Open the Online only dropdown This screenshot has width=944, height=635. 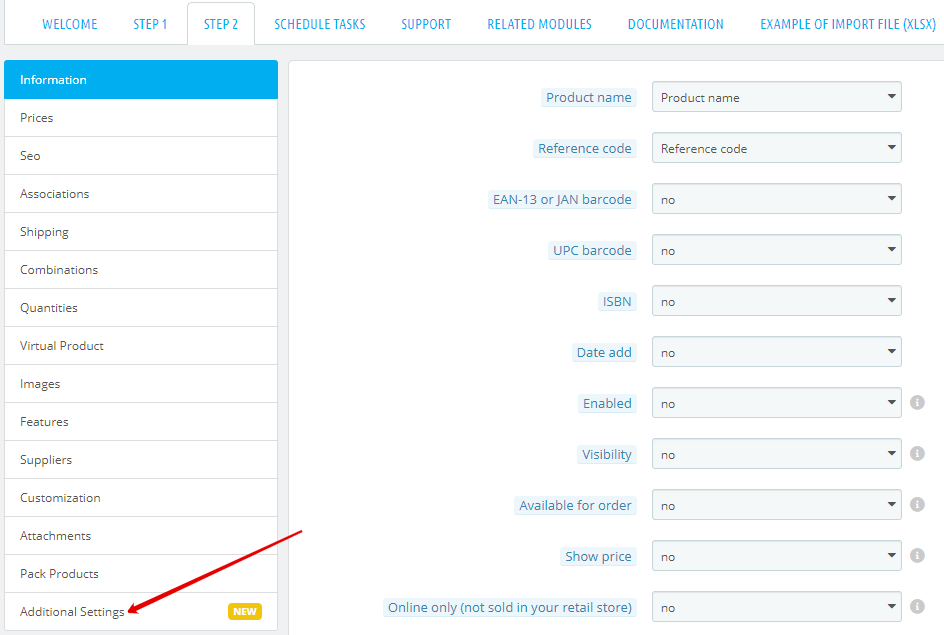(777, 607)
